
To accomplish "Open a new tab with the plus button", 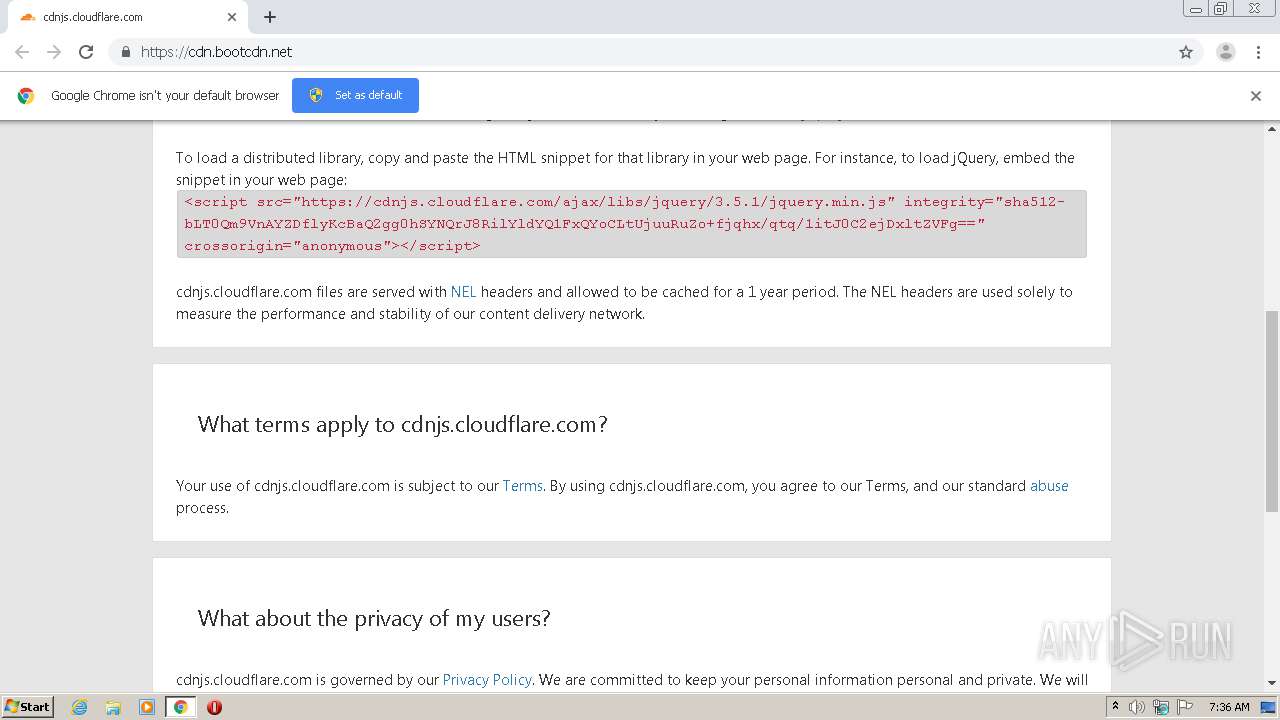I will click(270, 17).
